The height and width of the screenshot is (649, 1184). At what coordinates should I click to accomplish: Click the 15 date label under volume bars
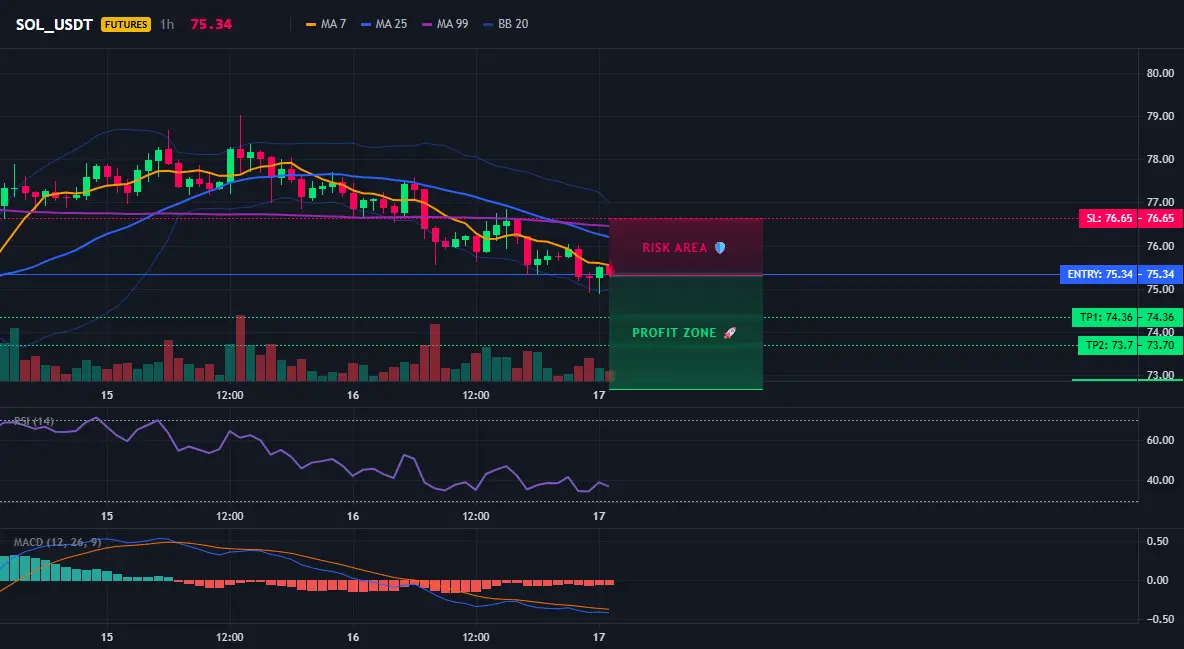pyautogui.click(x=107, y=395)
